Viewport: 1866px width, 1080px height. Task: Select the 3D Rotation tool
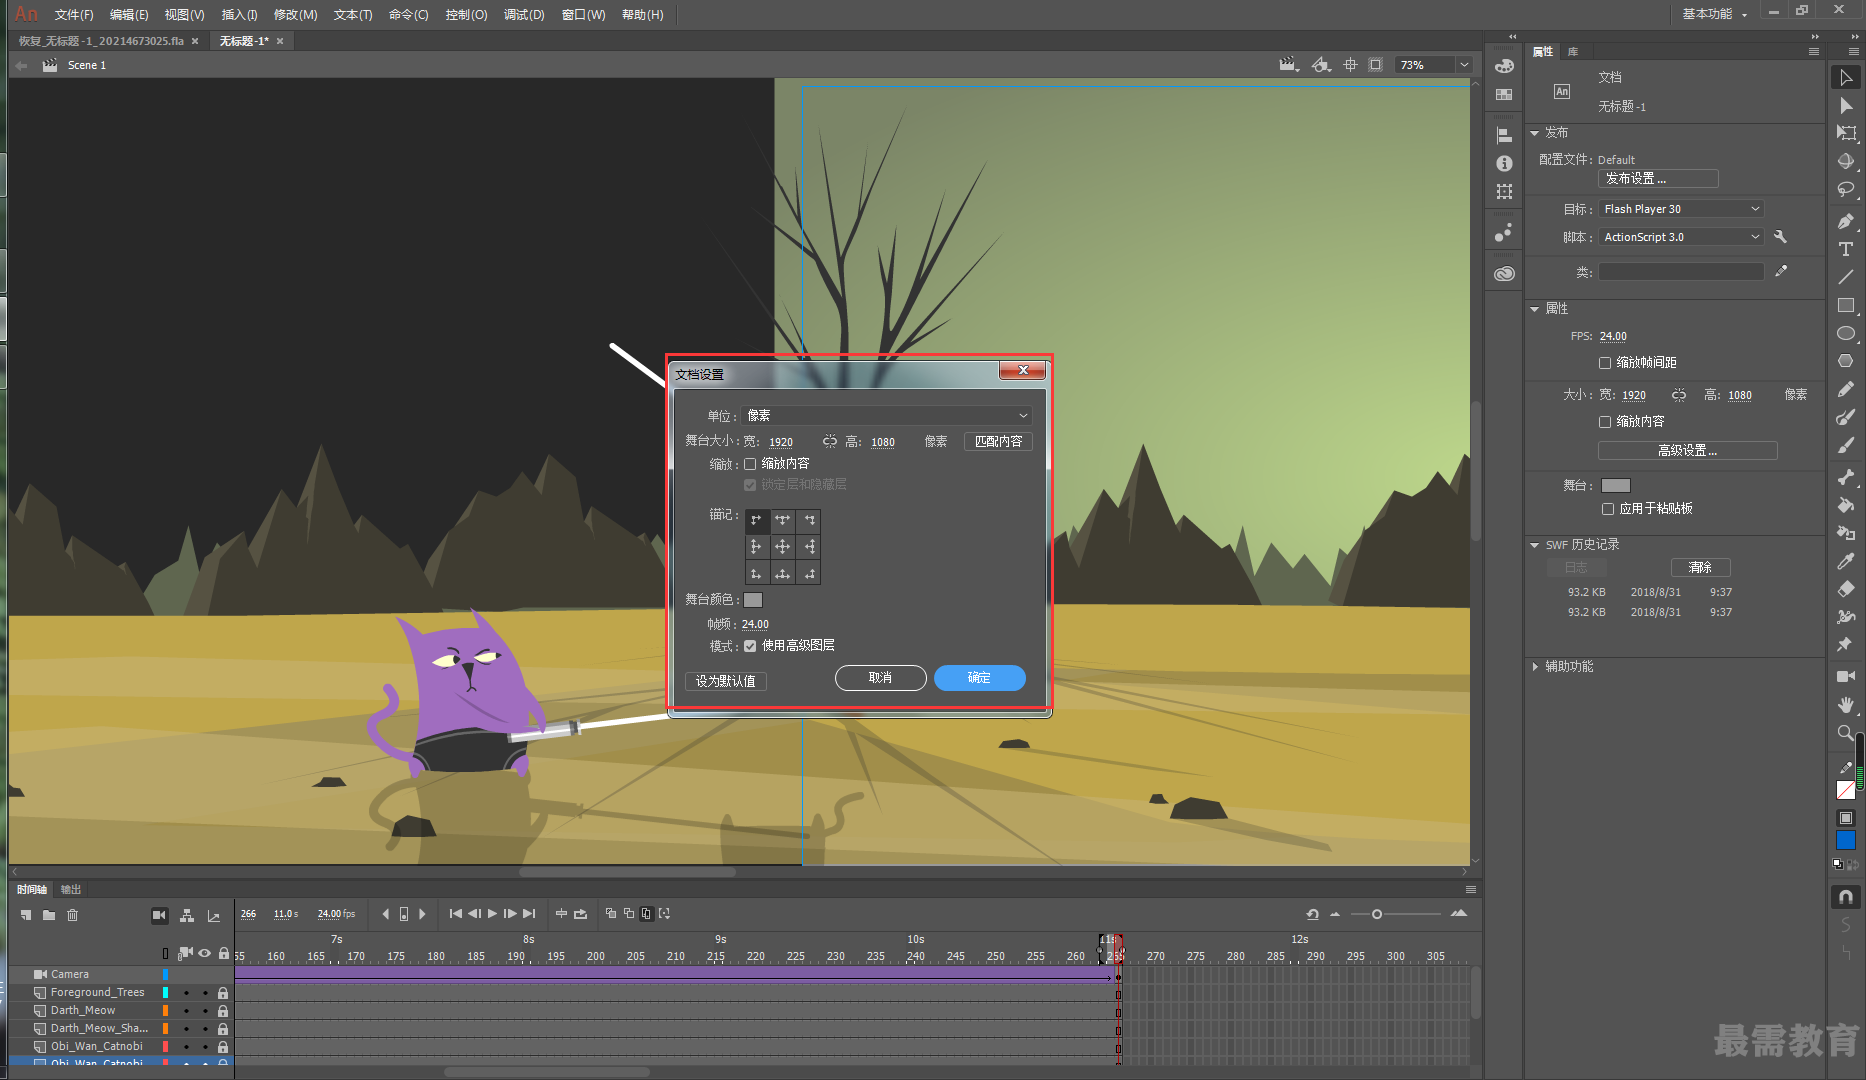click(x=1846, y=161)
